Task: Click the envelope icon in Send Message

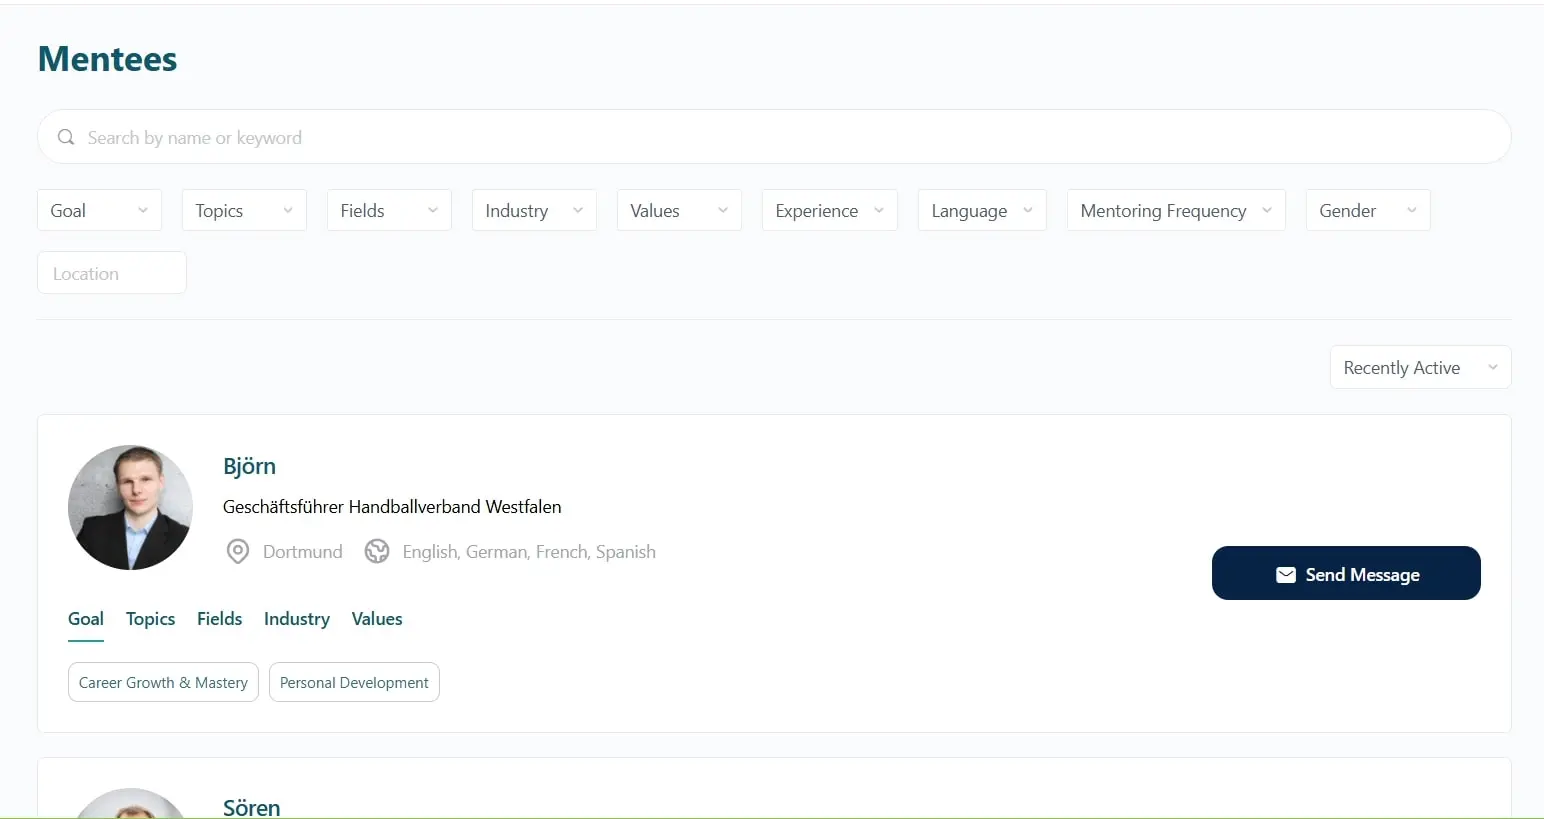Action: (x=1286, y=575)
